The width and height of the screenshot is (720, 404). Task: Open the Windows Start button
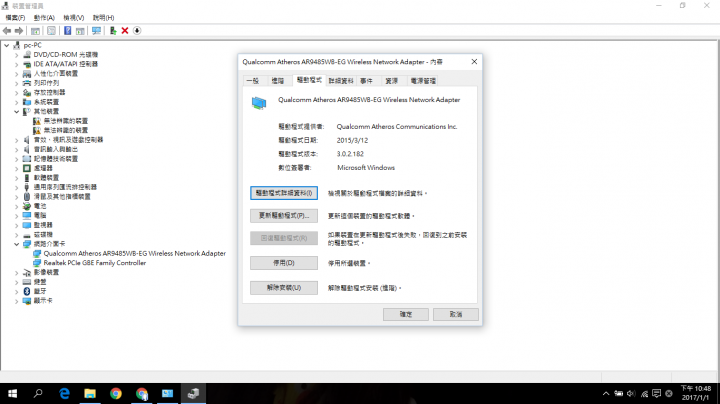[x=12, y=393]
